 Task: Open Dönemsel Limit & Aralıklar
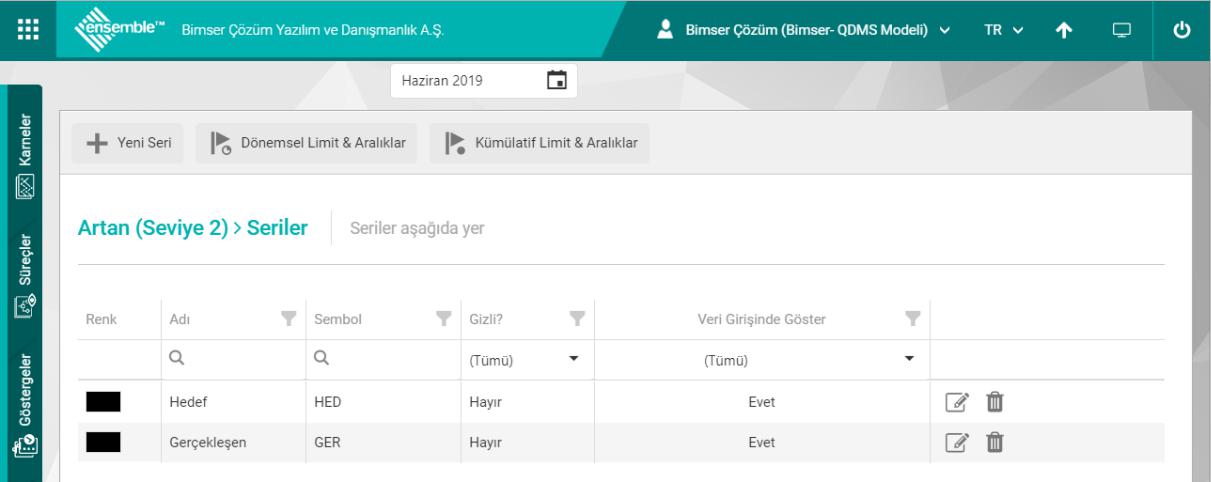[x=308, y=143]
